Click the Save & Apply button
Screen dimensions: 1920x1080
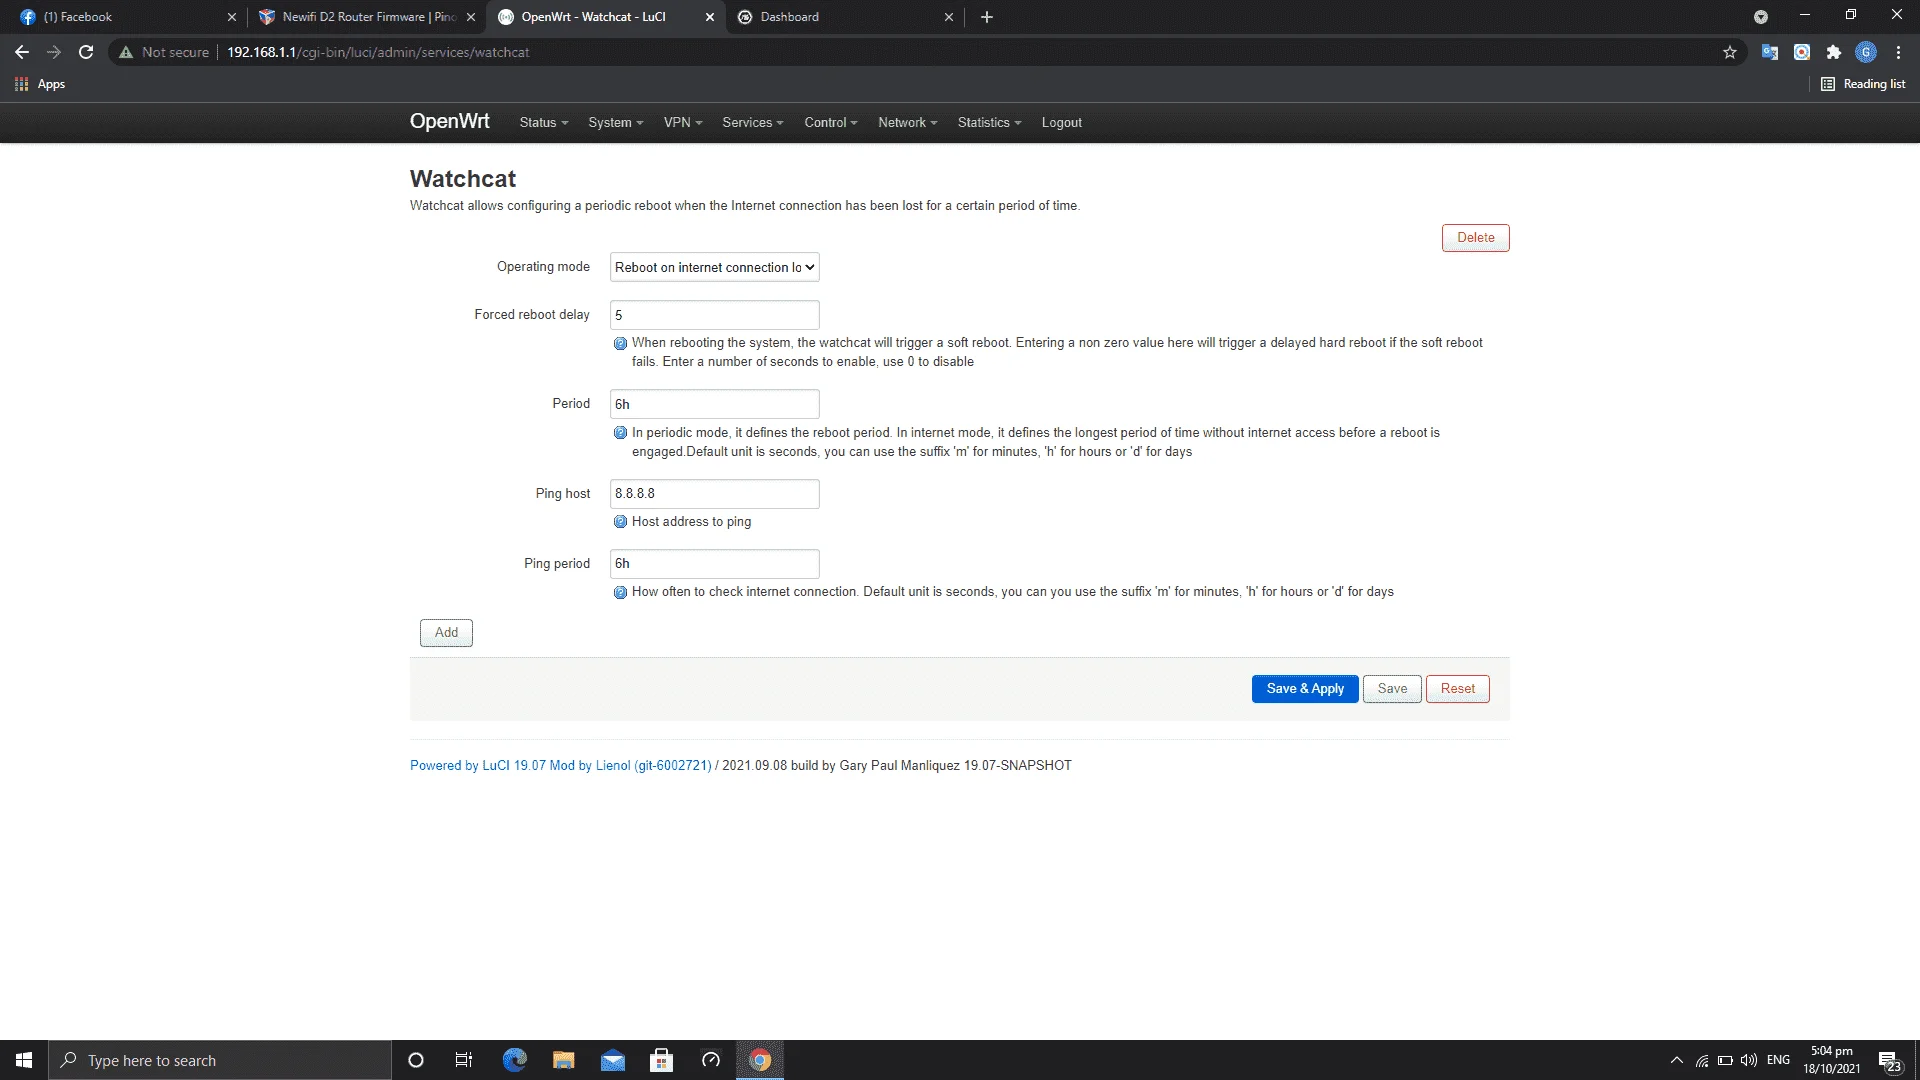[x=1304, y=689]
